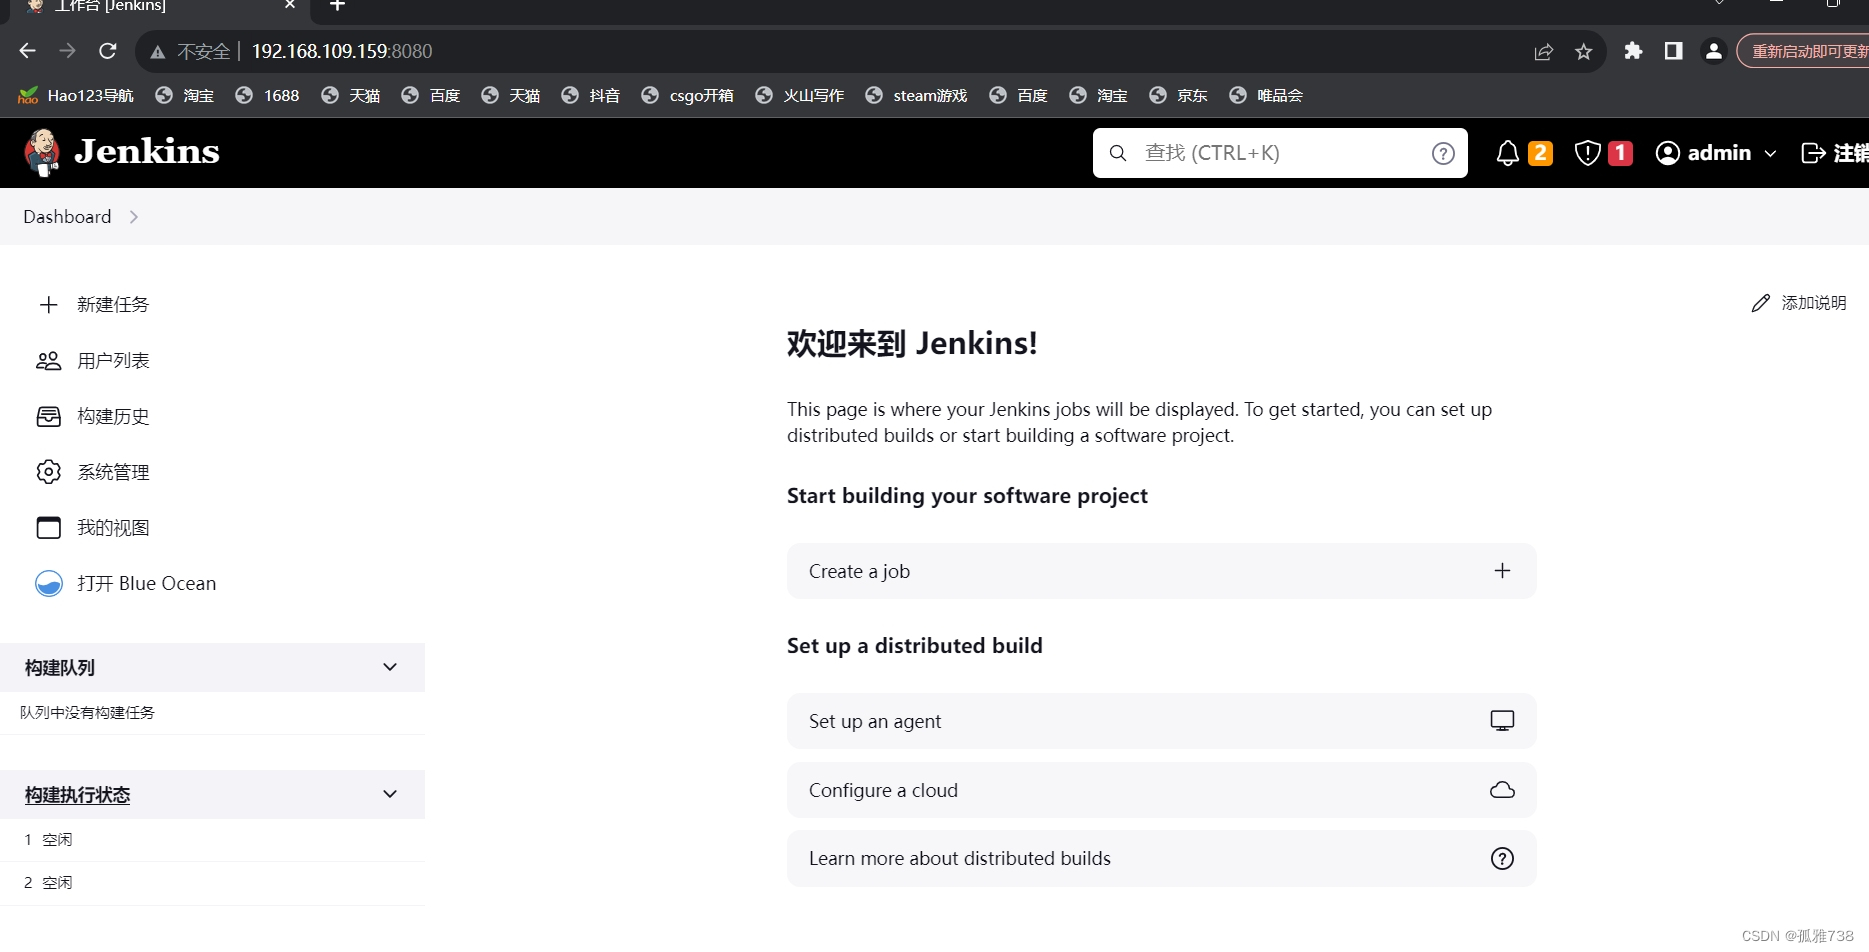Click Create a job
The image size is (1869, 952).
(1160, 571)
